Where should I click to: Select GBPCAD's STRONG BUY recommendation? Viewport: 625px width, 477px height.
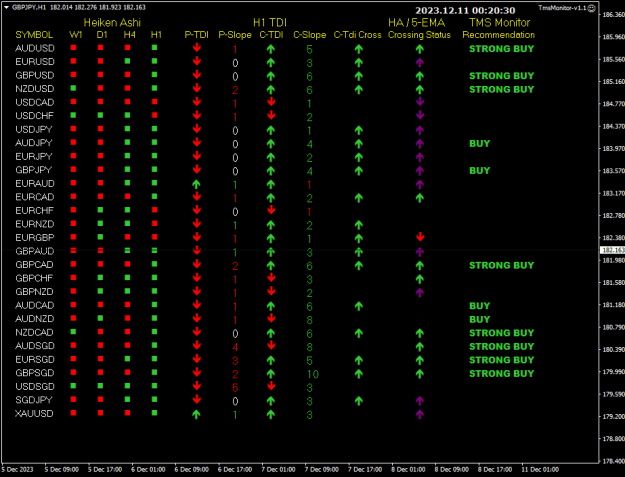pyautogui.click(x=501, y=265)
